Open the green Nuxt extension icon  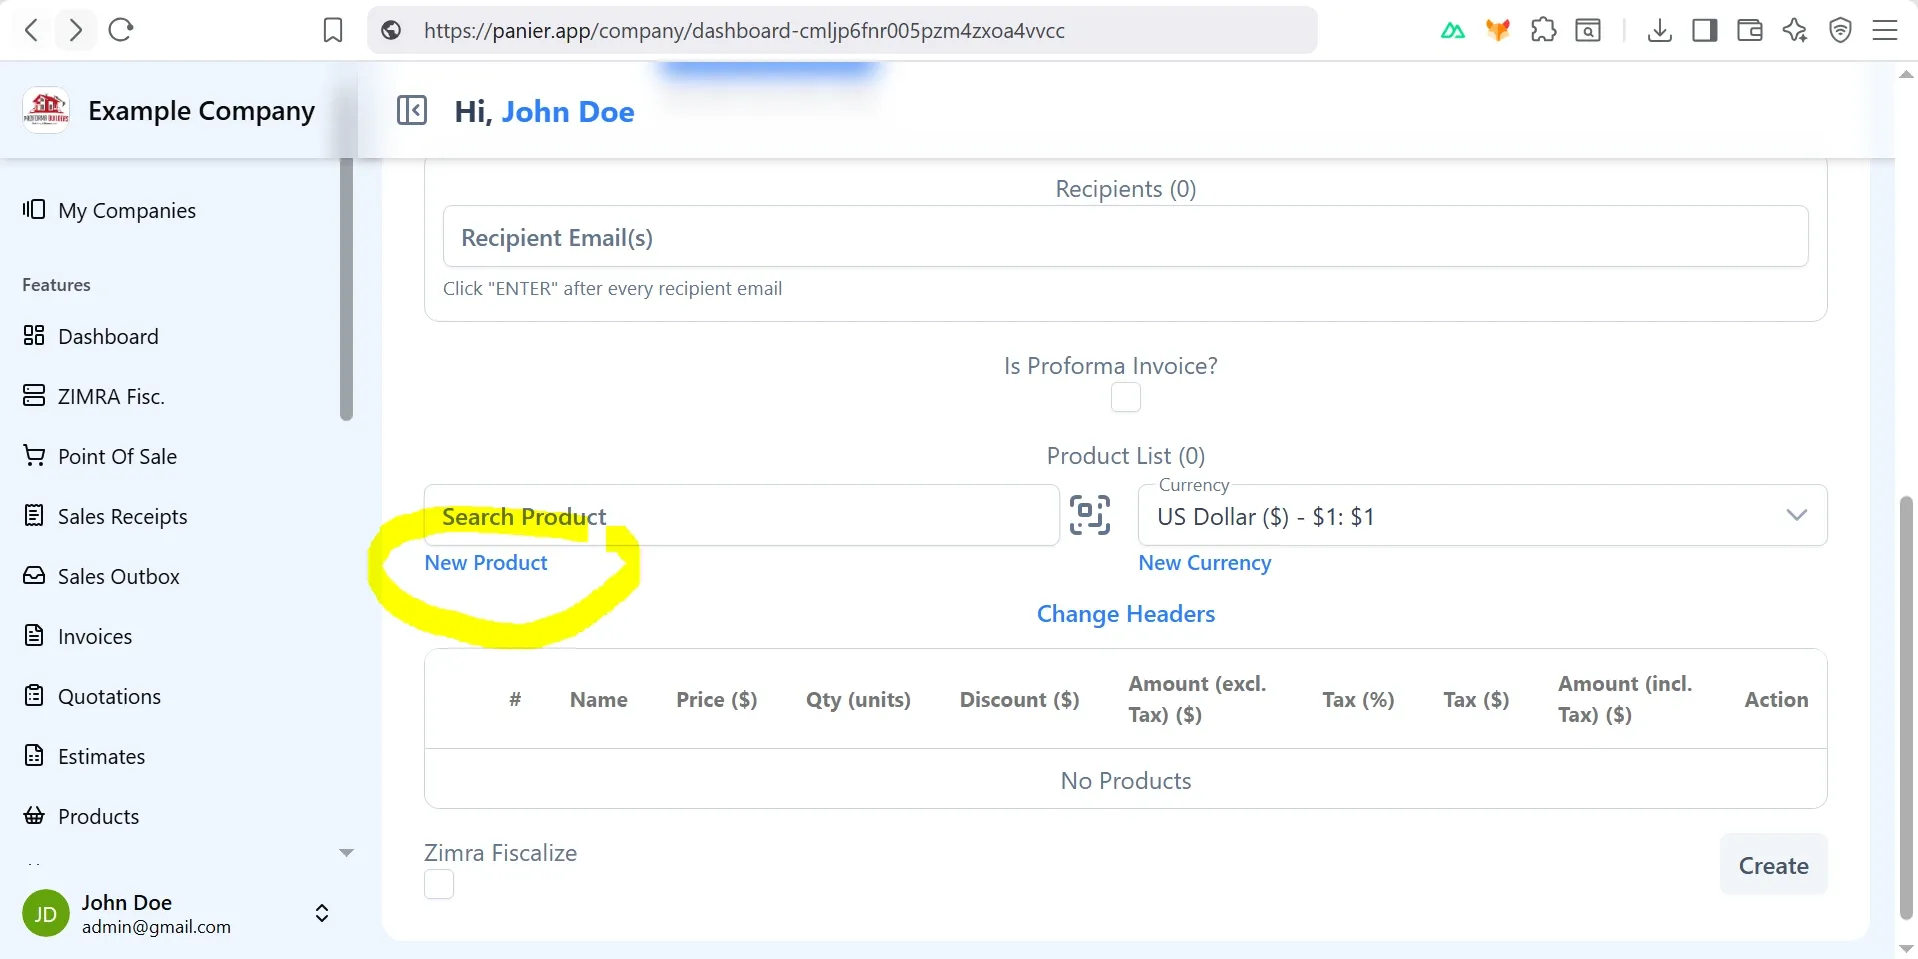click(1453, 30)
